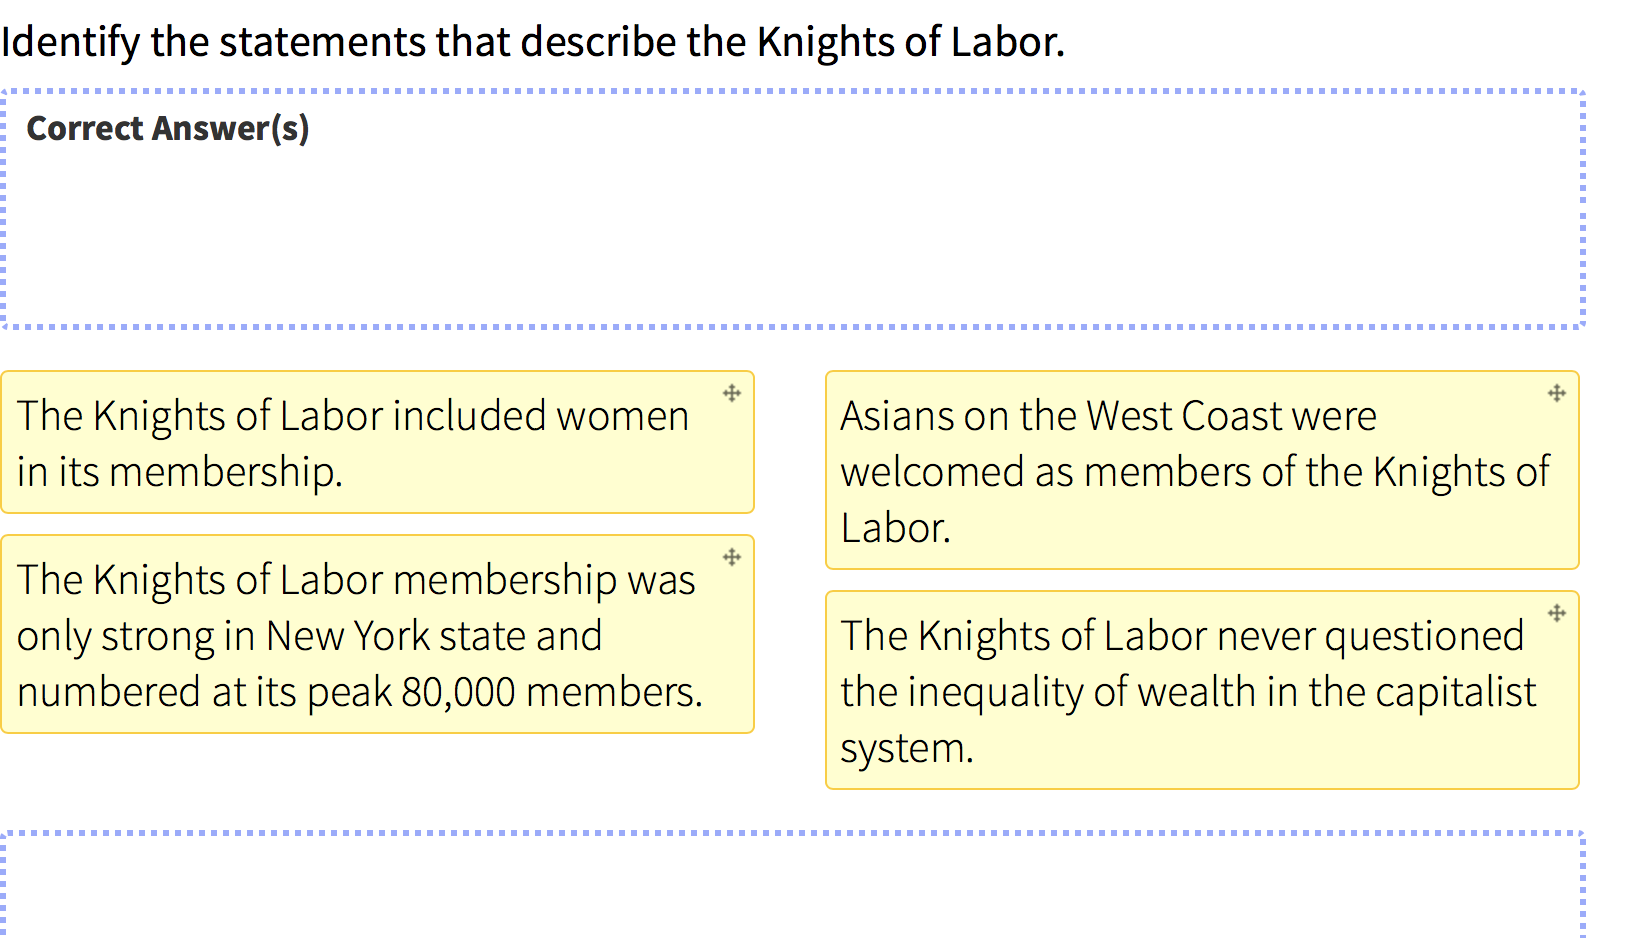Click the word 'Labor.' ending the Asians card
Screen dimensions: 1634x938
tap(895, 528)
